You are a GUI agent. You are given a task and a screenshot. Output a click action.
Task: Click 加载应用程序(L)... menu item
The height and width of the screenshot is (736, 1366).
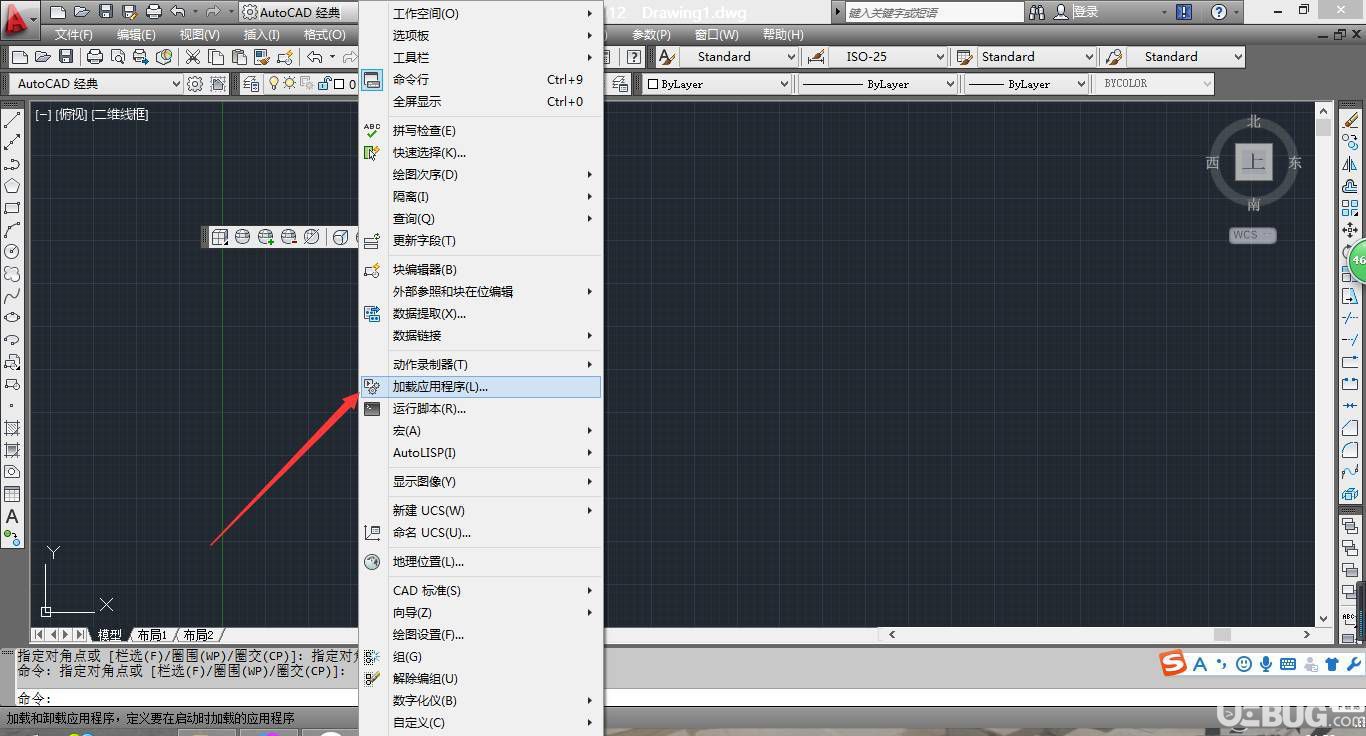481,387
